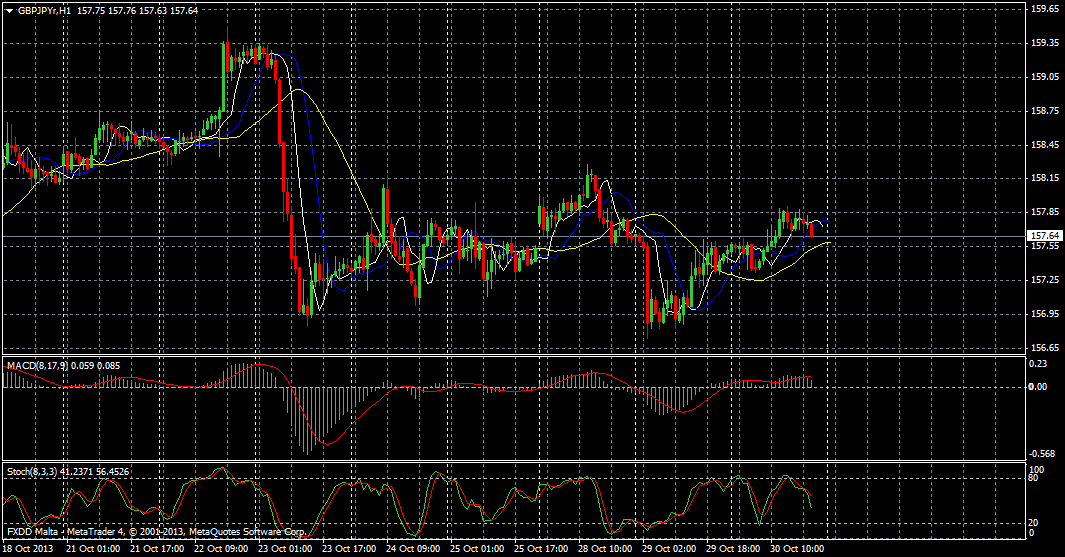
Task: Click the MACD zero level label 0.00
Action: [1038, 387]
